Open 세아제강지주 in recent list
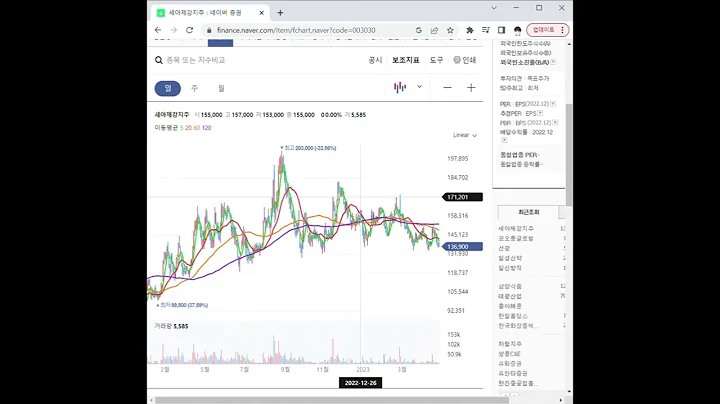720x404 pixels. tap(516, 228)
